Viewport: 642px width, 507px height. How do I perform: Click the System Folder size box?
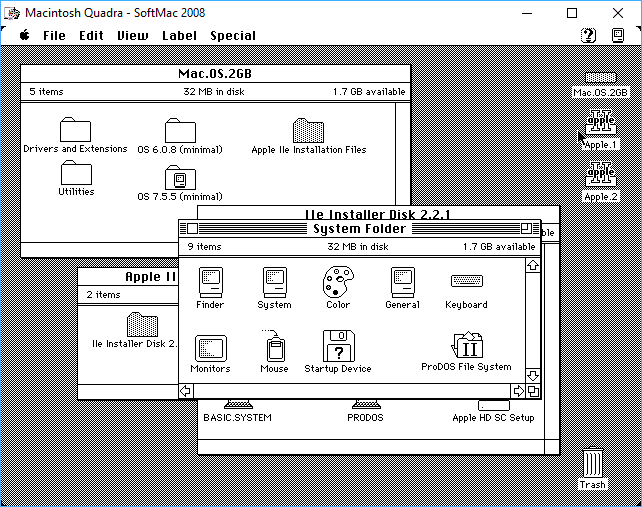[x=533, y=391]
